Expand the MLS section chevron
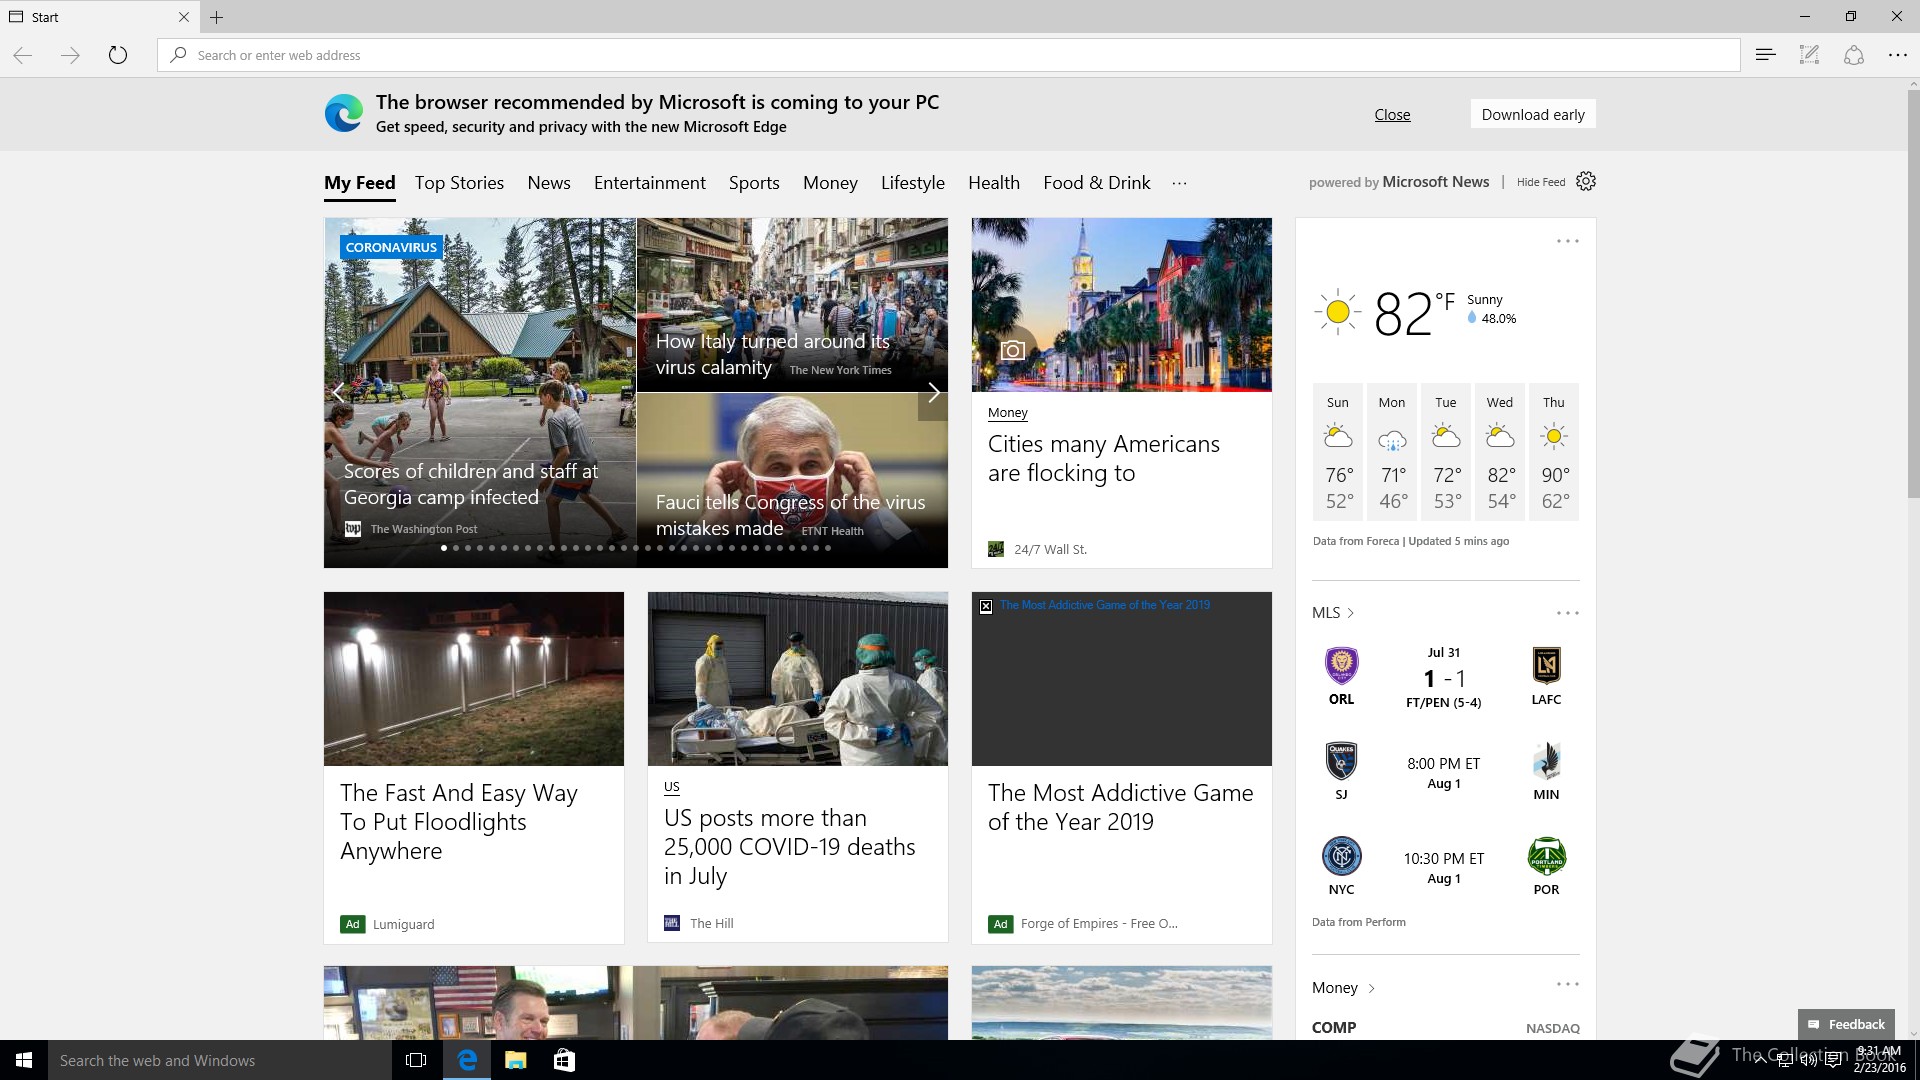 pos(1351,613)
